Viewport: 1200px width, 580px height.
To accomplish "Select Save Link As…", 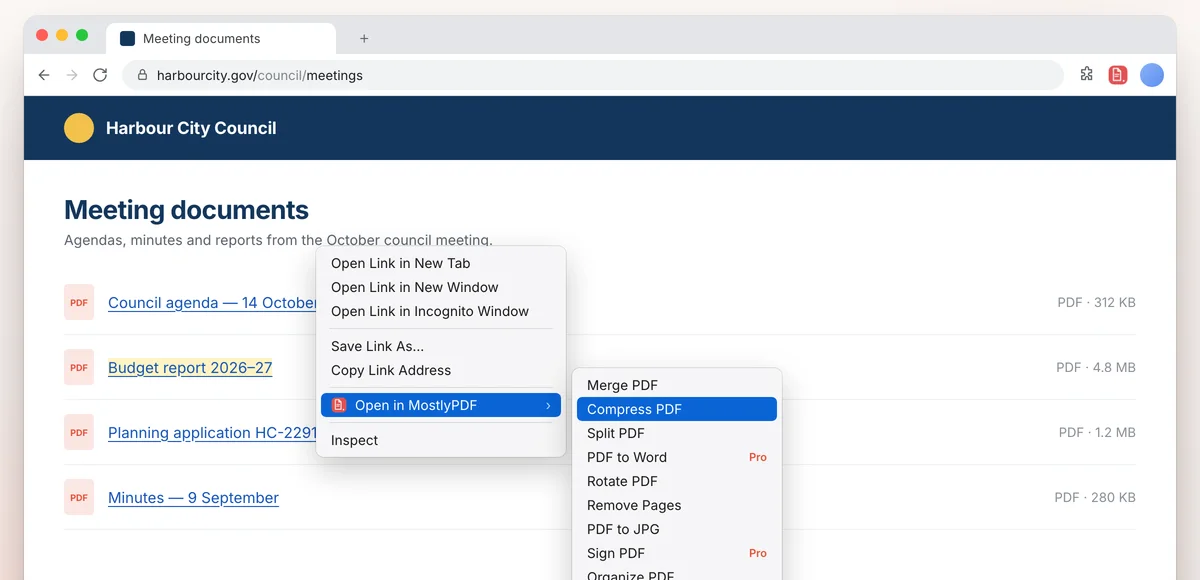I will click(441, 346).
